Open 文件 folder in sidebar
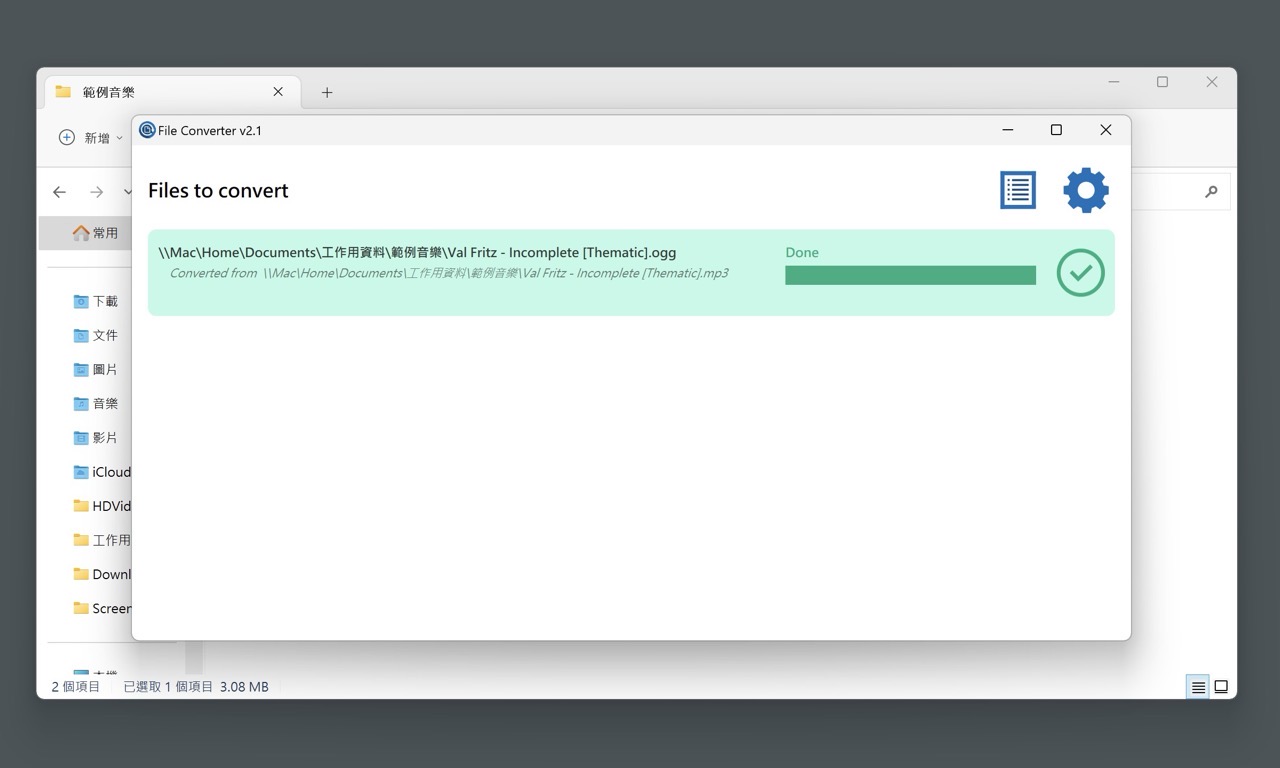1280x768 pixels. [96, 335]
